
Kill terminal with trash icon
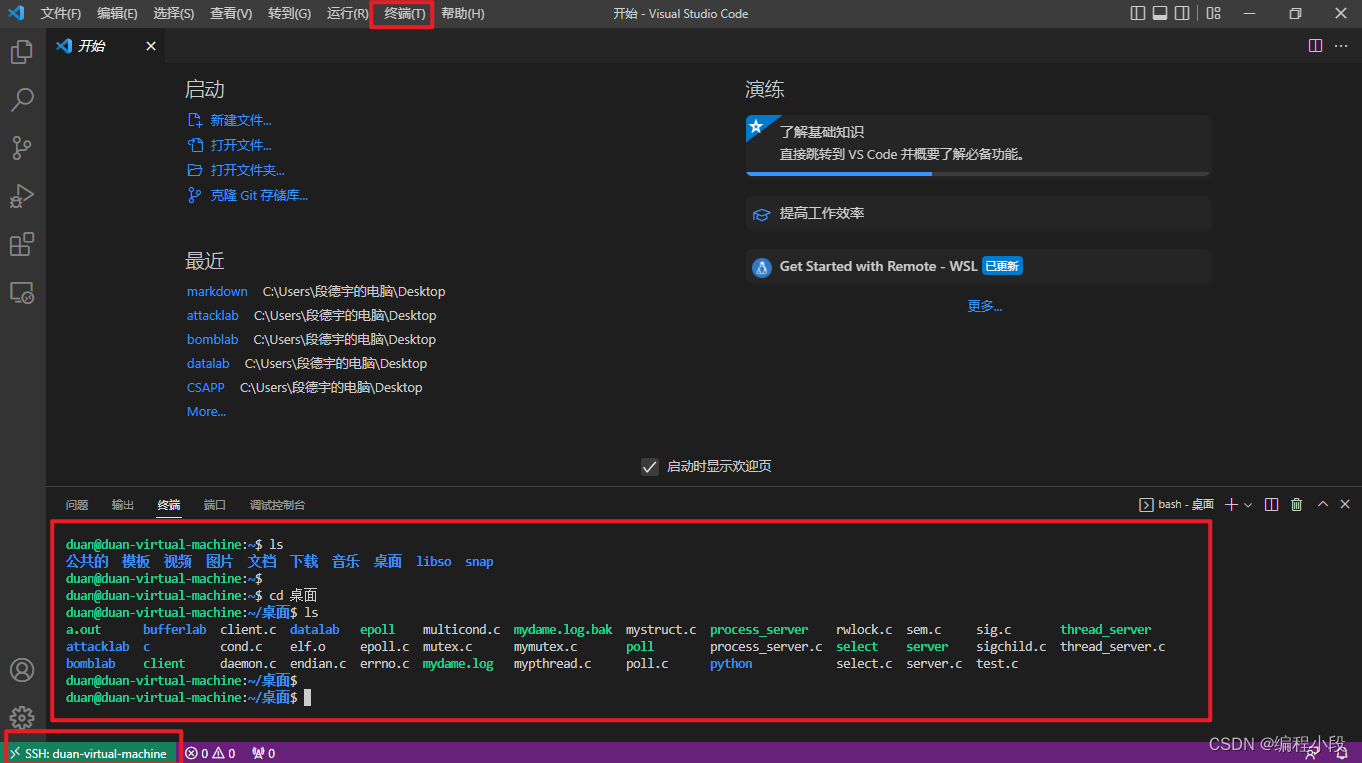pos(1297,505)
